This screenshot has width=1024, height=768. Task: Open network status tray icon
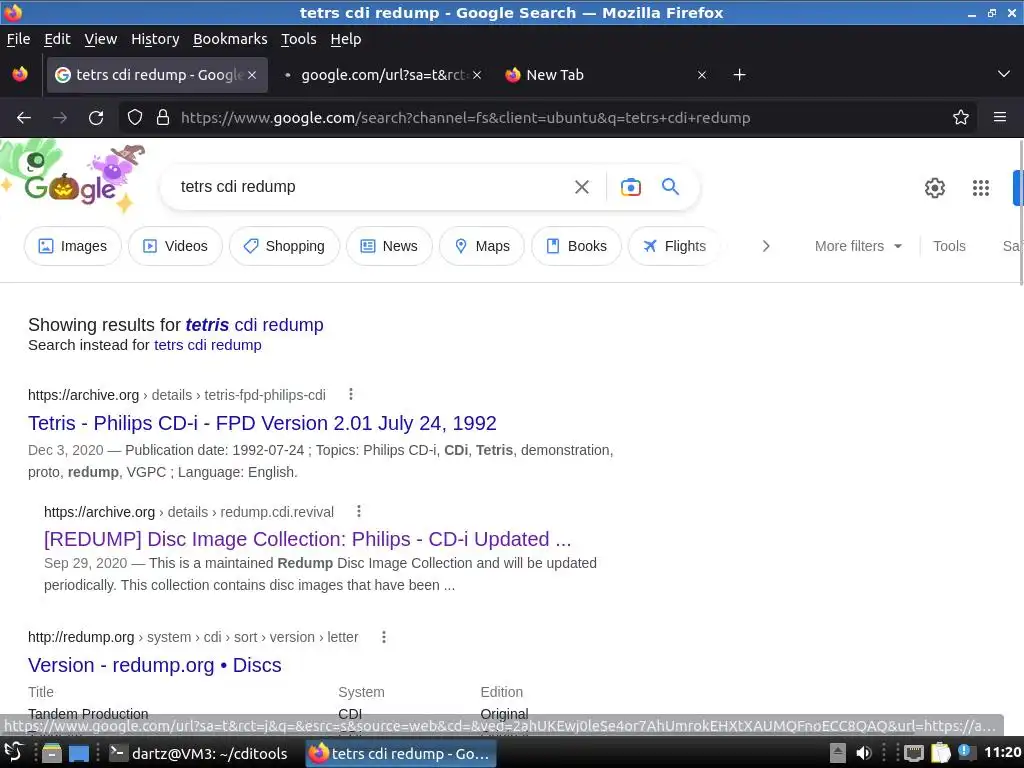913,753
